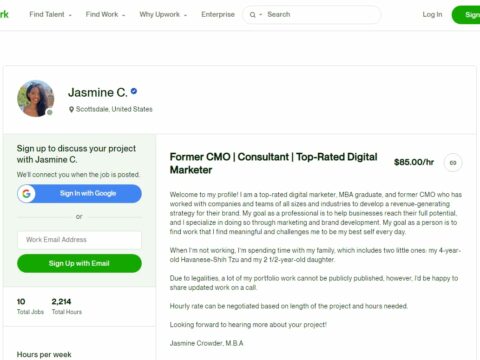Click the location pin icon beside Scottsdale
The image size is (480, 360).
point(71,109)
